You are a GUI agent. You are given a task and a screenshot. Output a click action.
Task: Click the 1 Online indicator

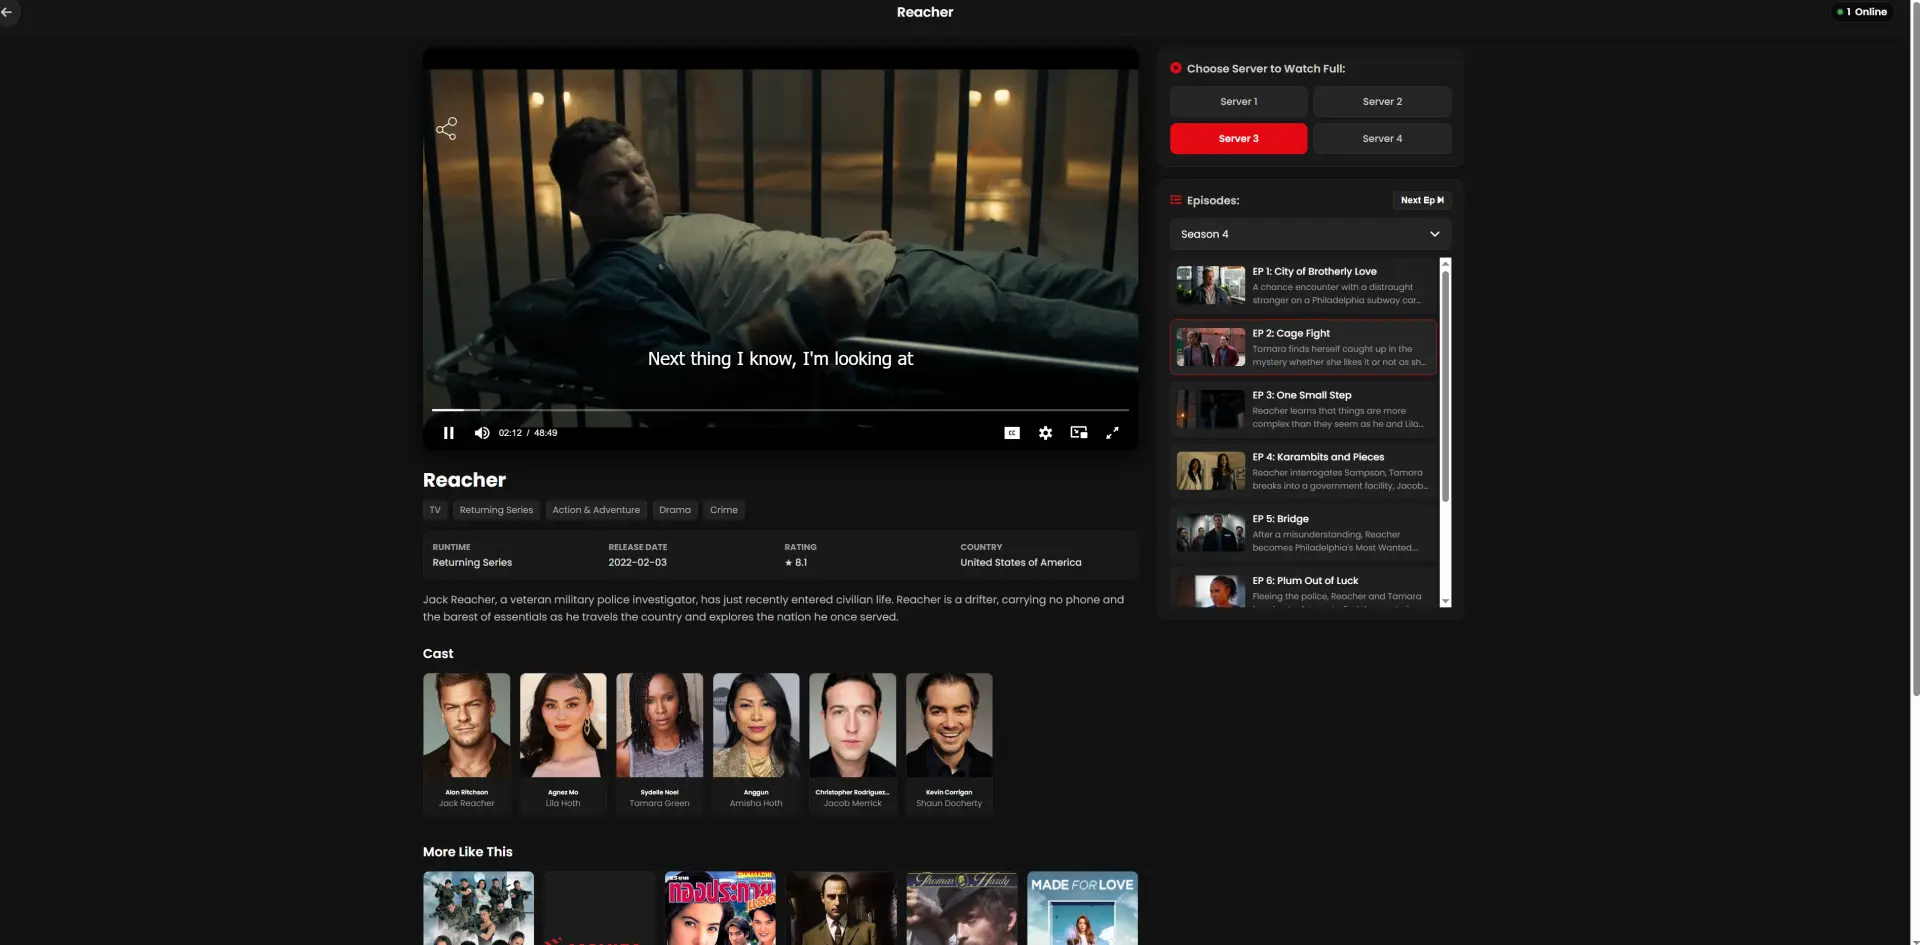(1862, 12)
